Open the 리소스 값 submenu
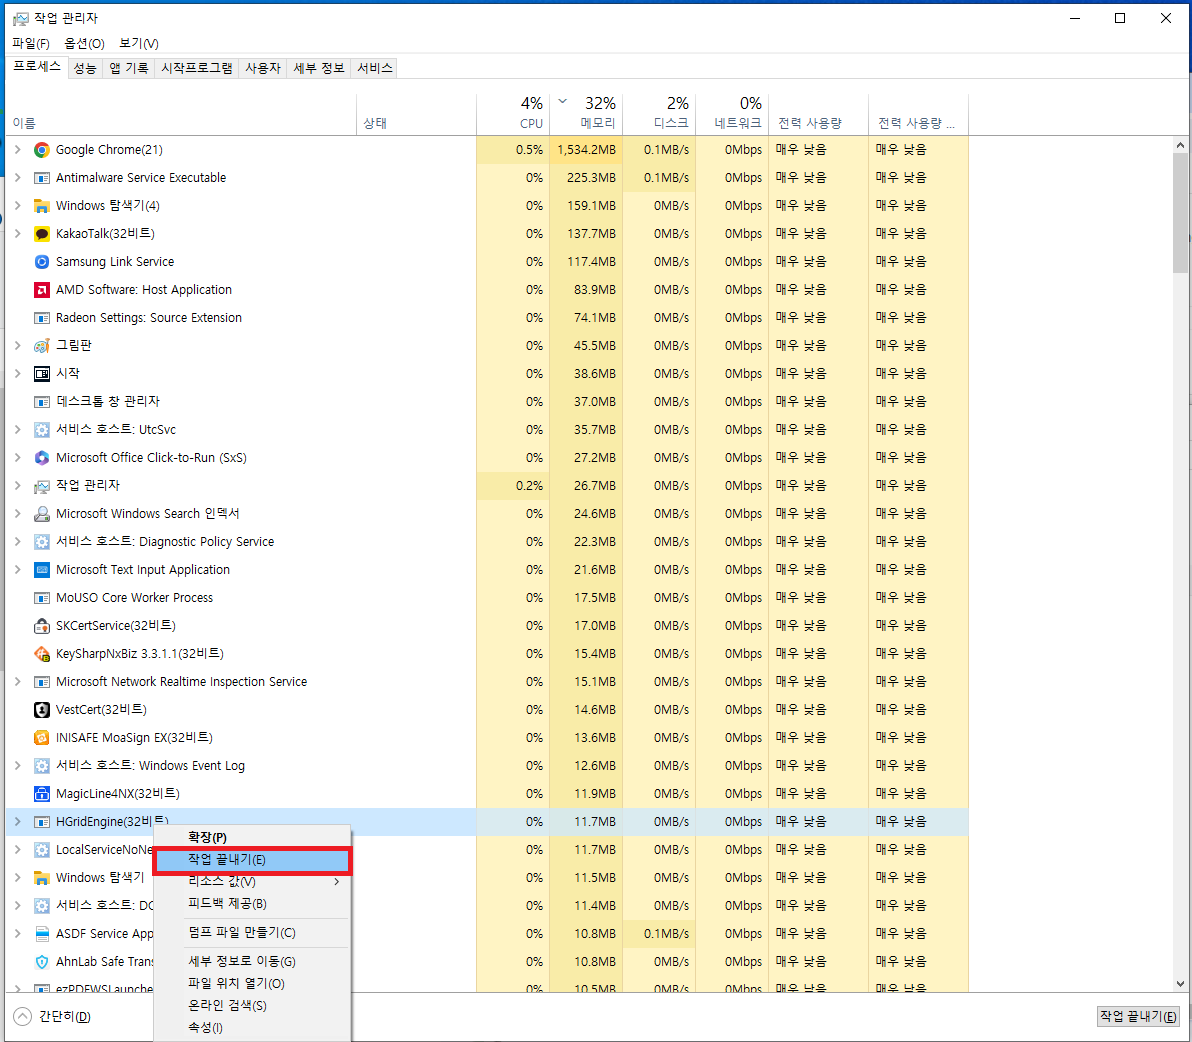 [x=222, y=882]
